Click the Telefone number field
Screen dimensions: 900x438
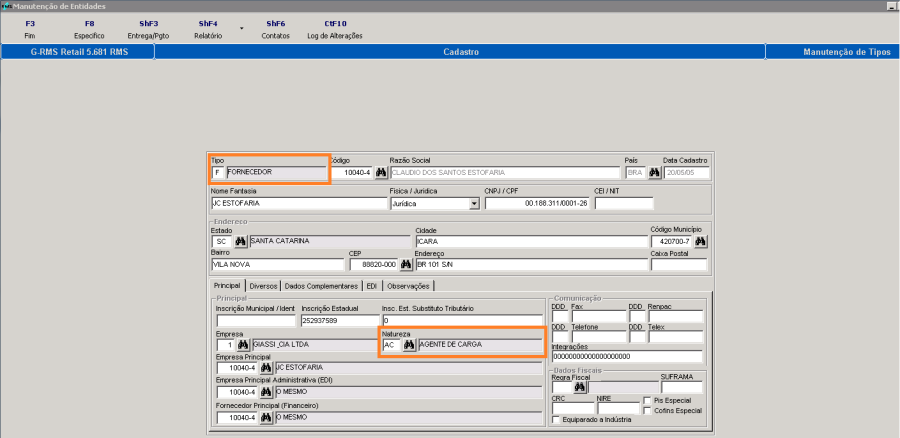point(599,336)
